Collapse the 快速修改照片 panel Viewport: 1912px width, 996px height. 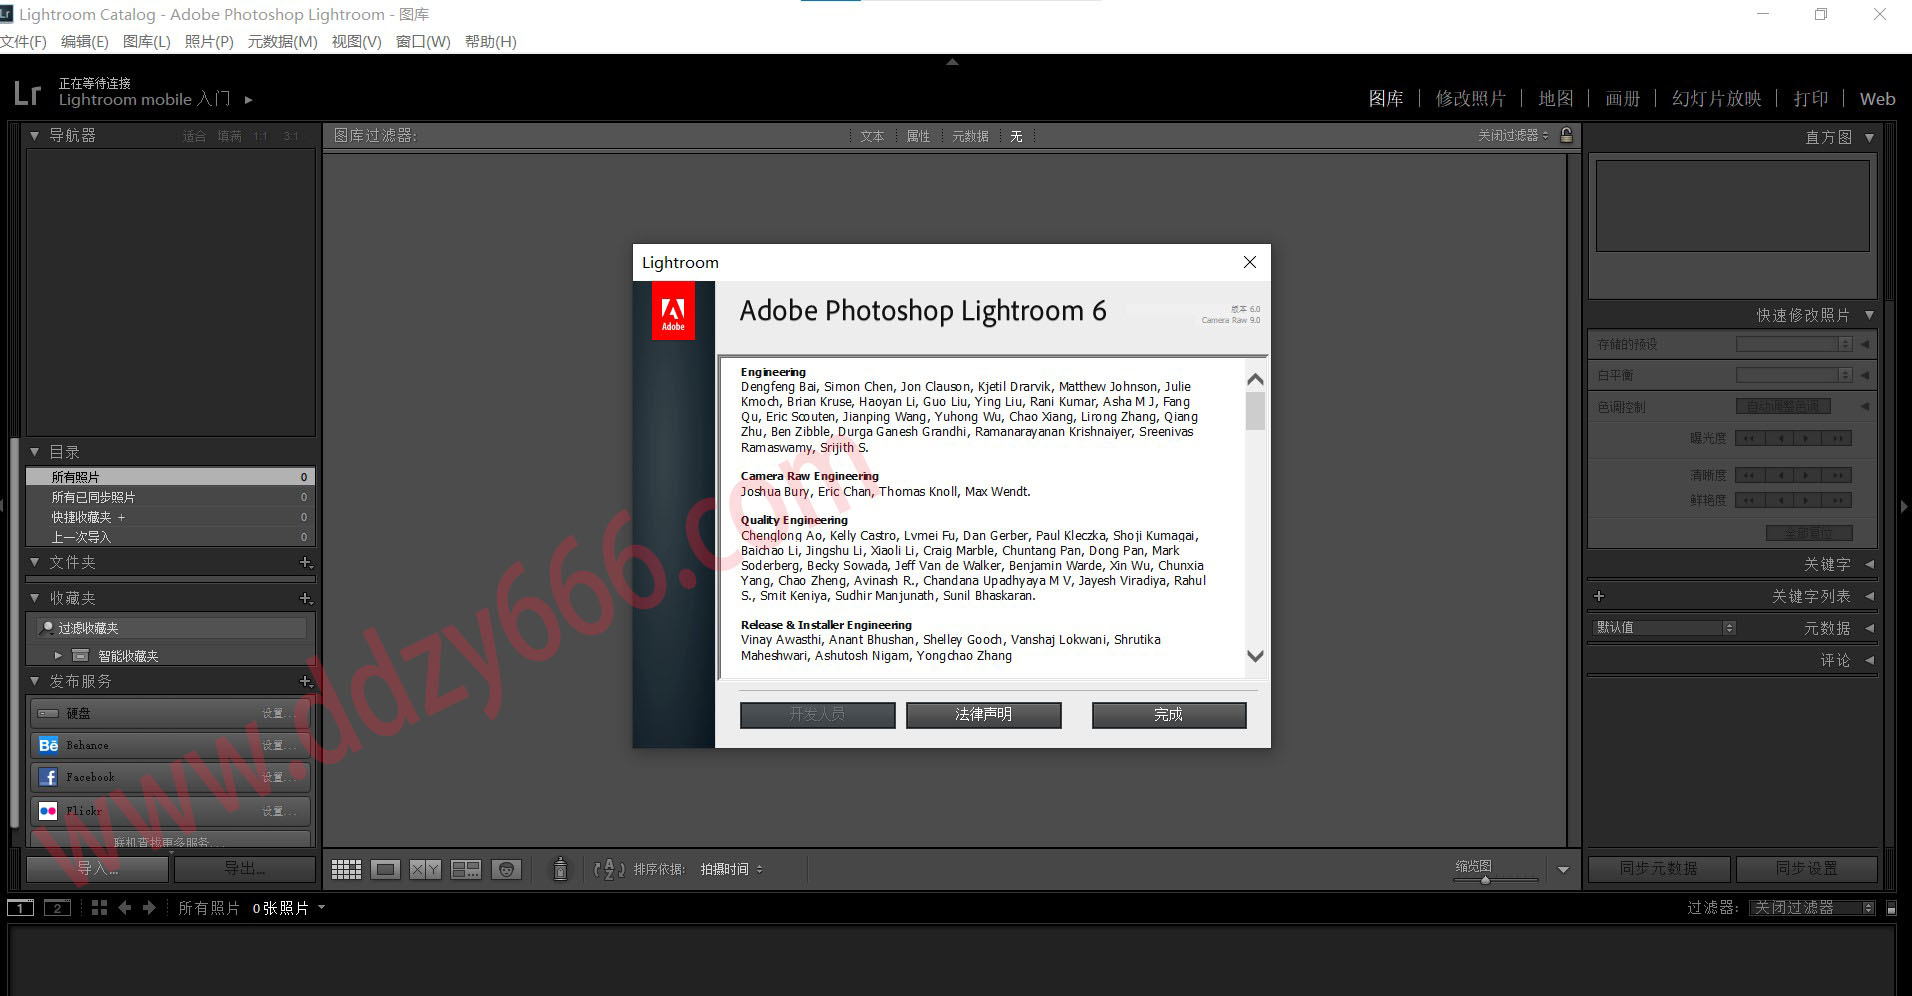(1869, 315)
